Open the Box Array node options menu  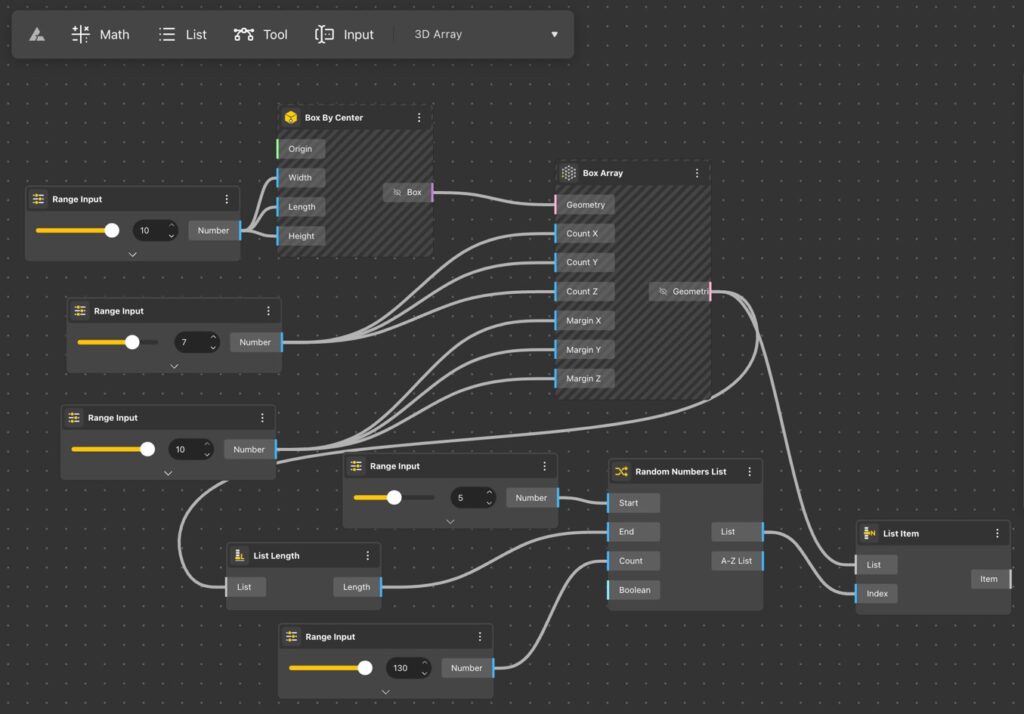click(697, 172)
